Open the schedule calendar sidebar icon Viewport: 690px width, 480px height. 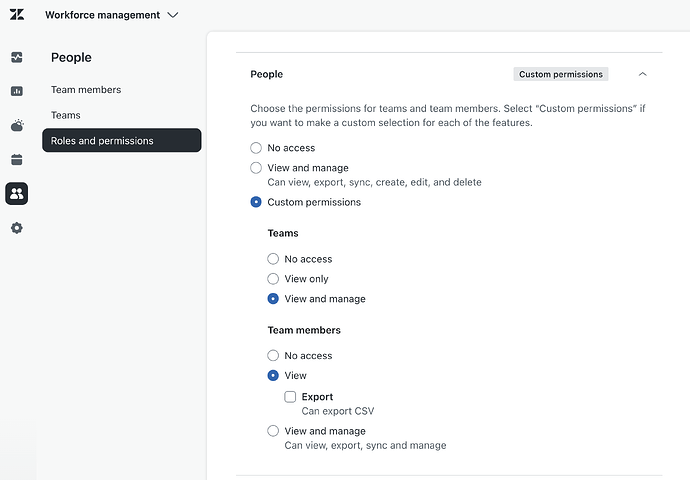17,159
